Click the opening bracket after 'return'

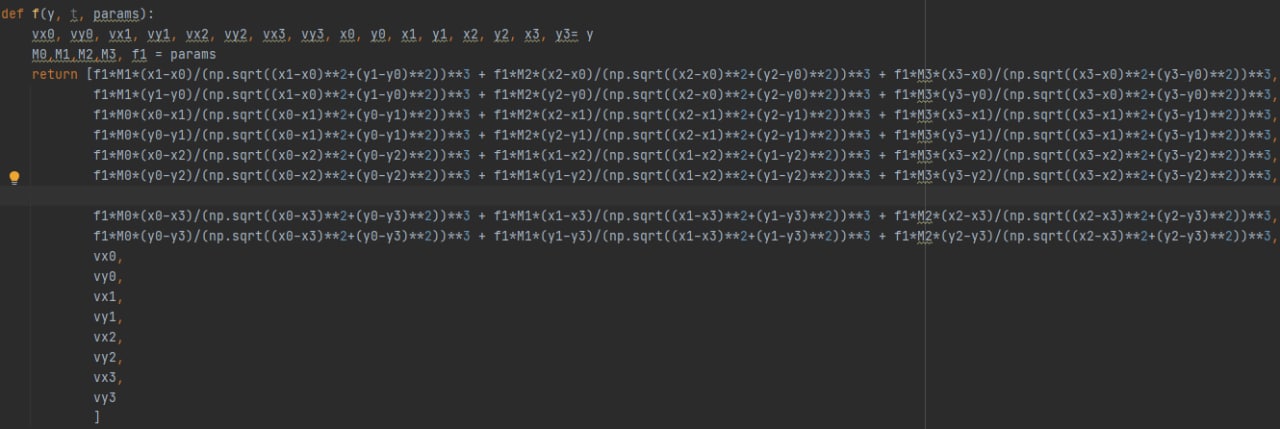[89, 75]
